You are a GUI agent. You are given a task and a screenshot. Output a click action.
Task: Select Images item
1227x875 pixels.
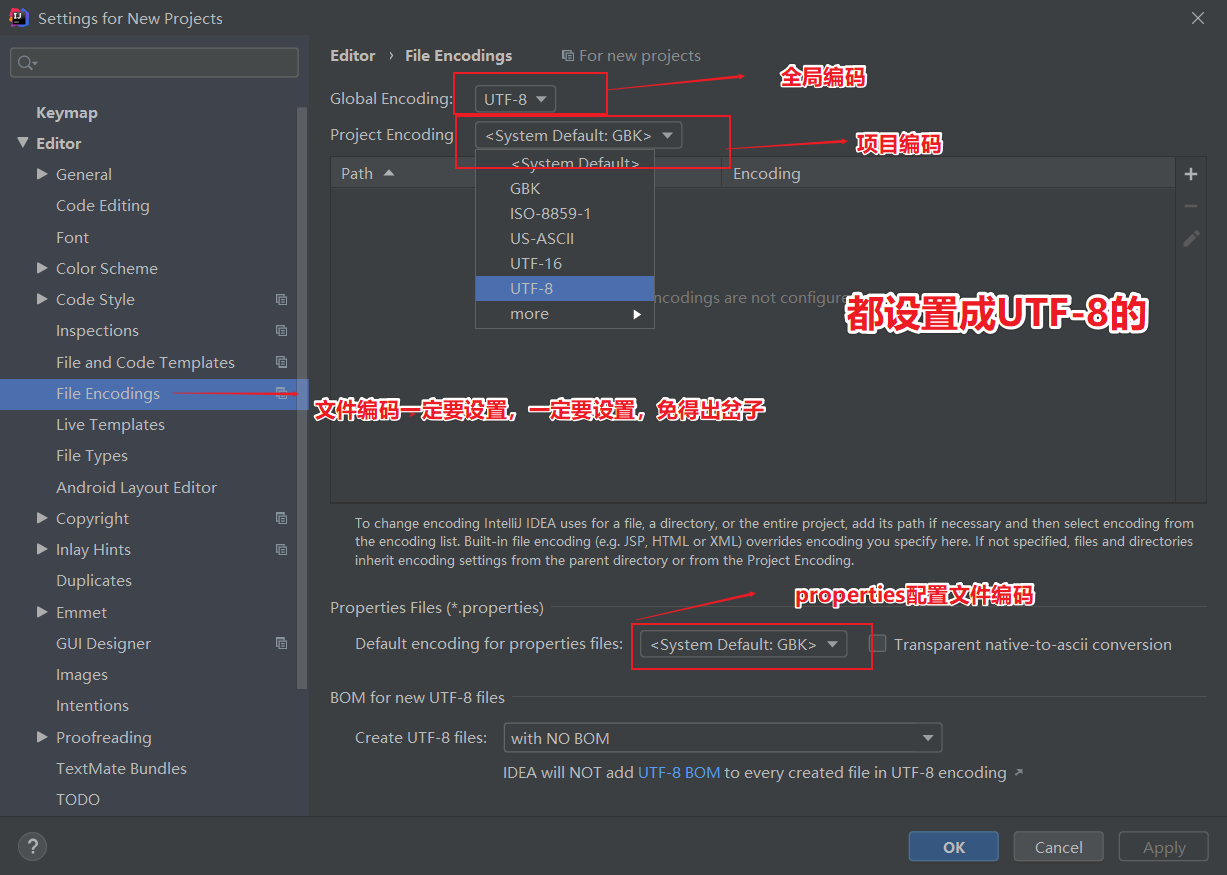(x=82, y=674)
